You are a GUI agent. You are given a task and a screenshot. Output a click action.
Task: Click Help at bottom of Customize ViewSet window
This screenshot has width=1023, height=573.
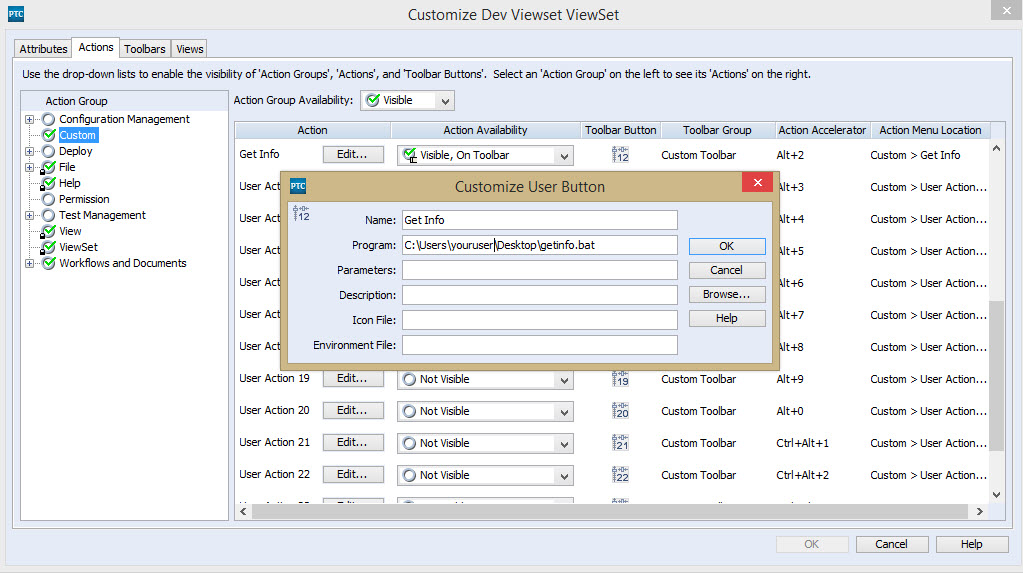971,544
